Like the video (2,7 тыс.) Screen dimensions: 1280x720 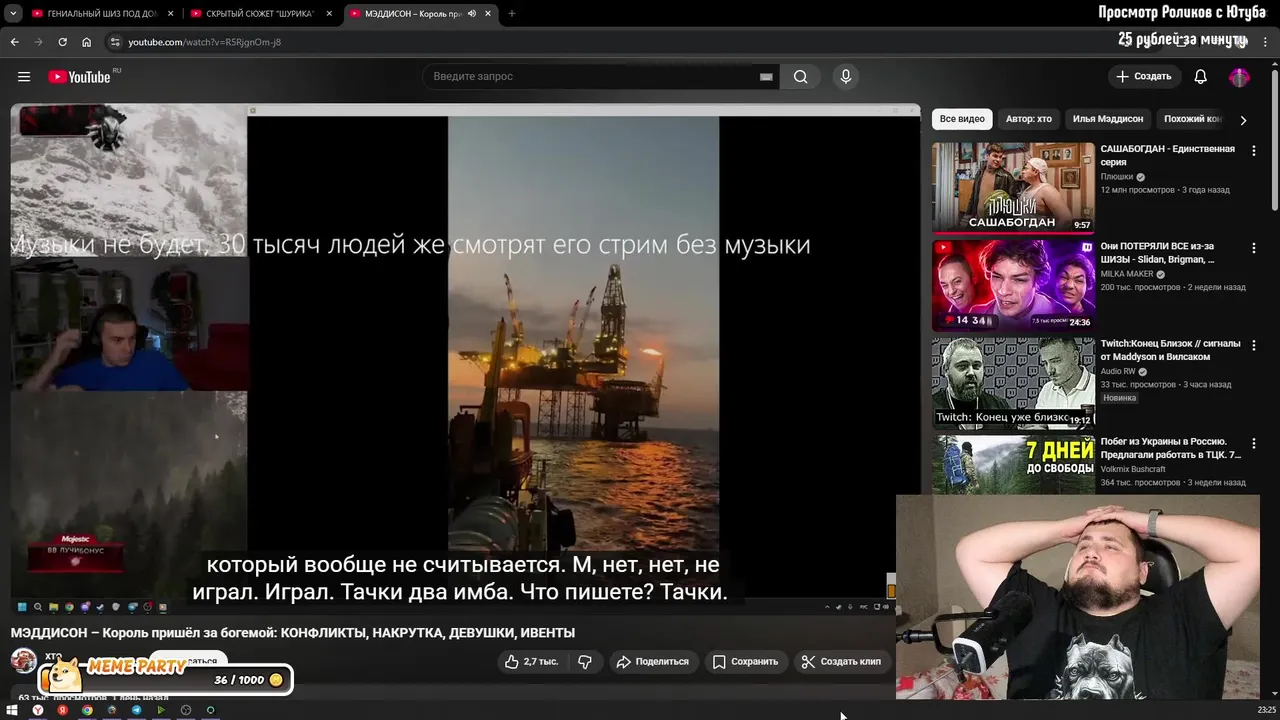tap(531, 661)
